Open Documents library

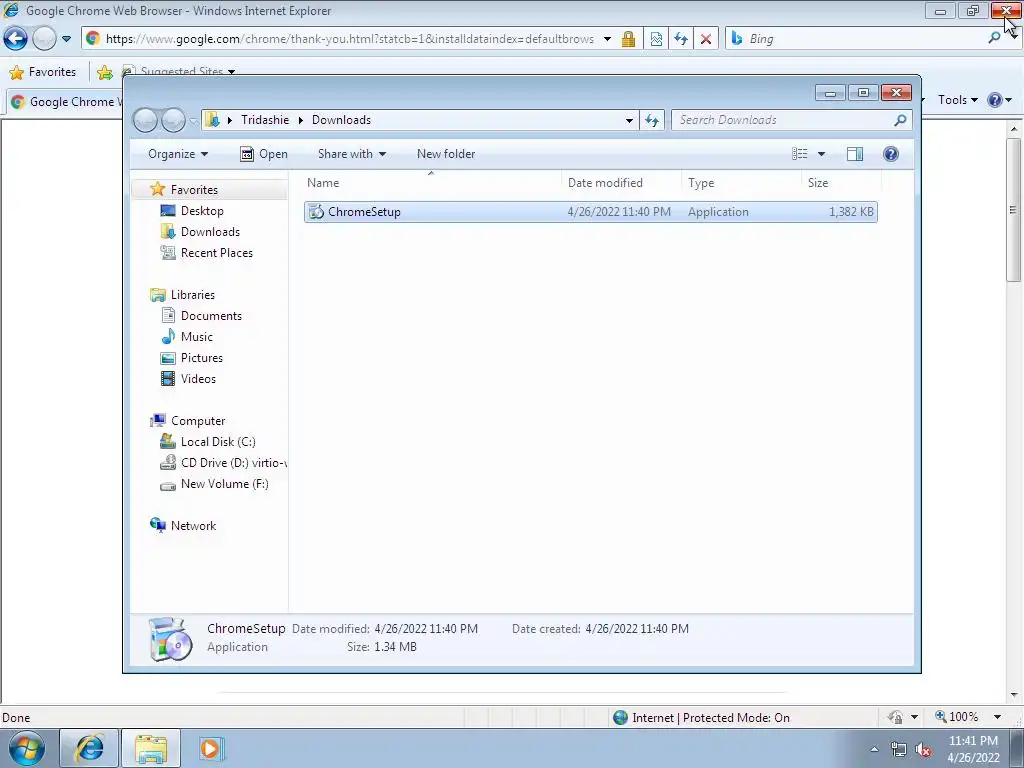tap(211, 316)
